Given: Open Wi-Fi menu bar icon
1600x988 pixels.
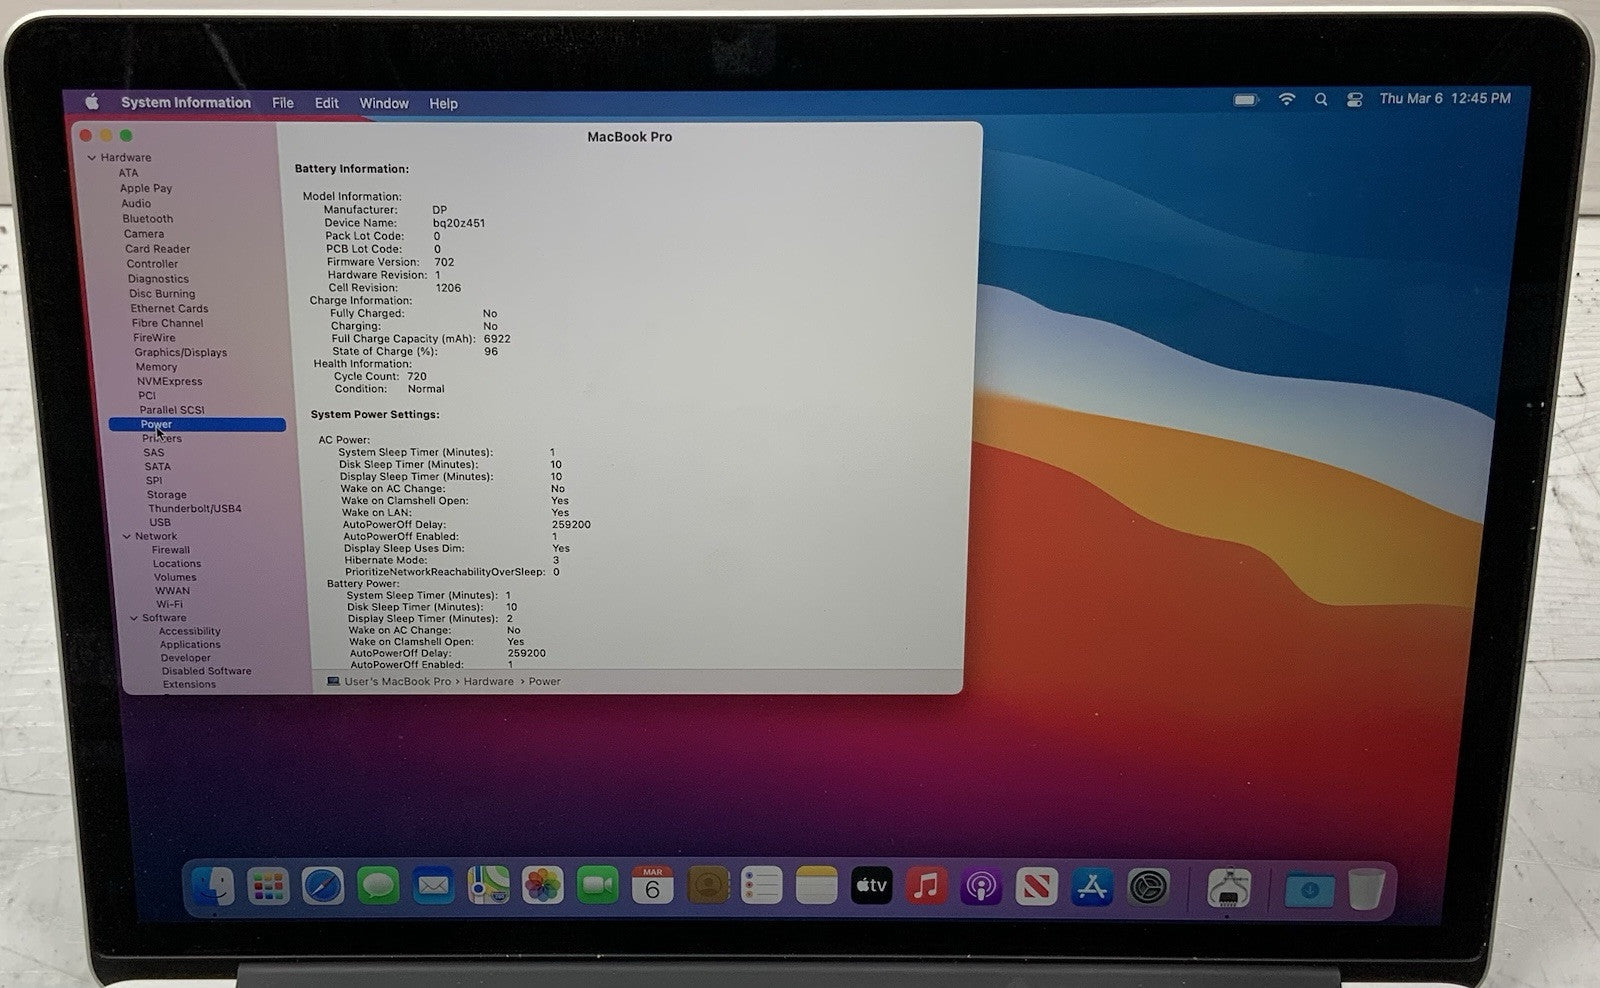Looking at the screenshot, I should (x=1287, y=99).
